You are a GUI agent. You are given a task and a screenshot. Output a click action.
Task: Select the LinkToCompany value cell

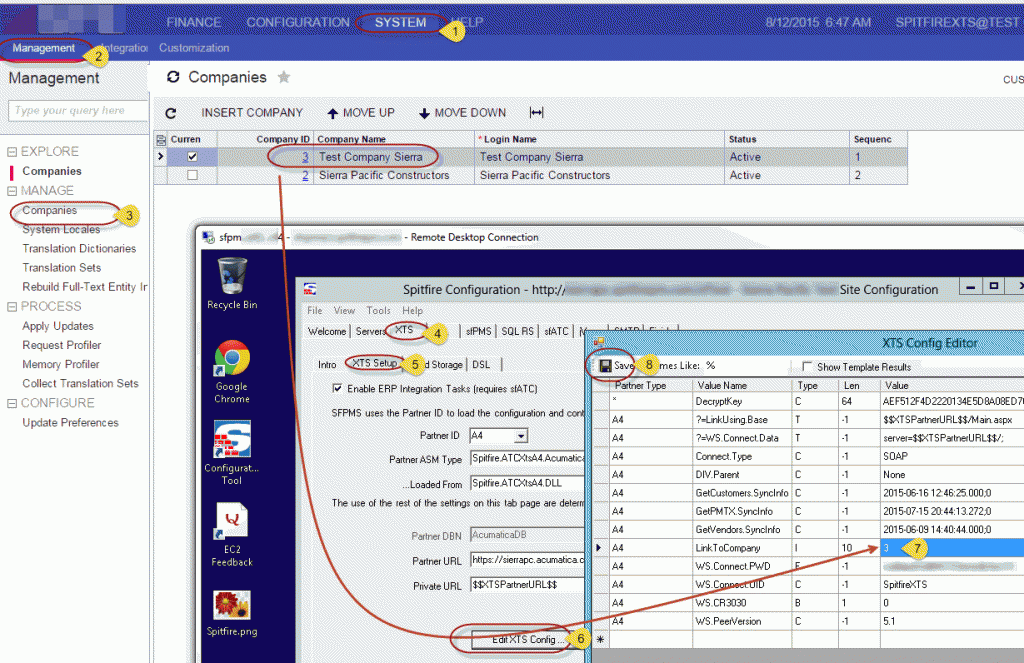click(x=952, y=547)
